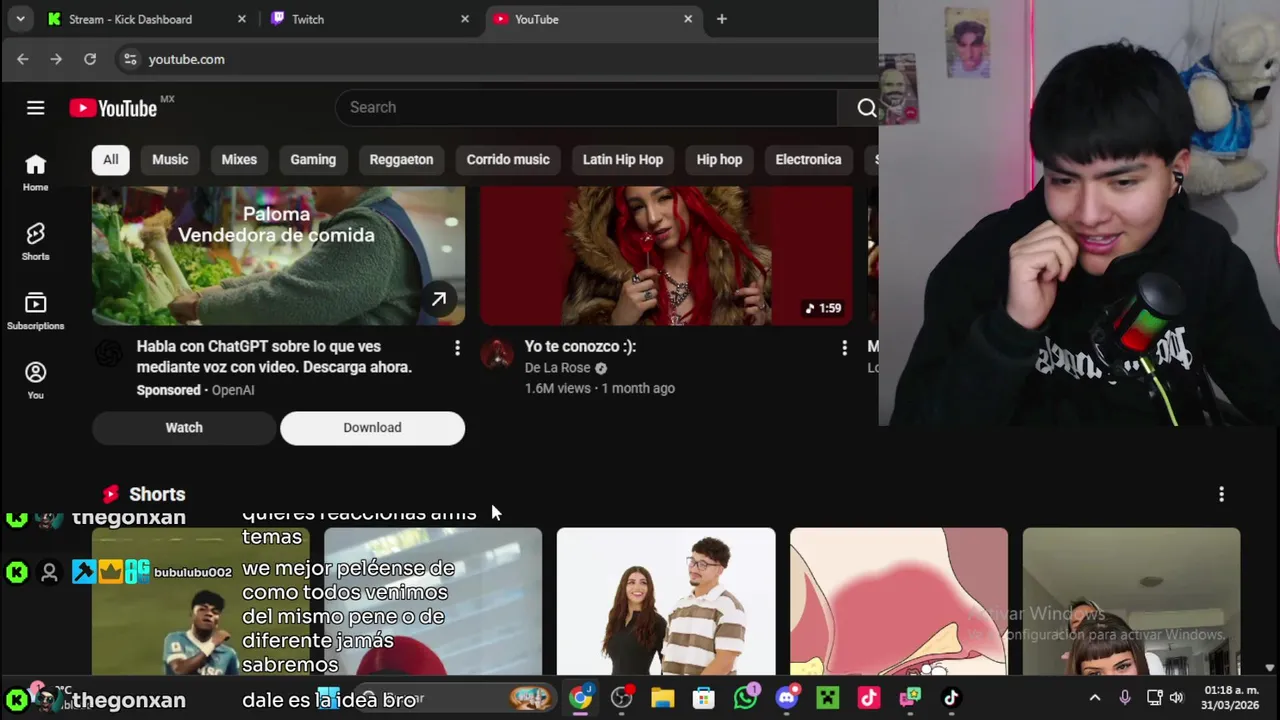Screen dimensions: 1280x720
Task: Open a new browser tab
Action: [x=722, y=19]
